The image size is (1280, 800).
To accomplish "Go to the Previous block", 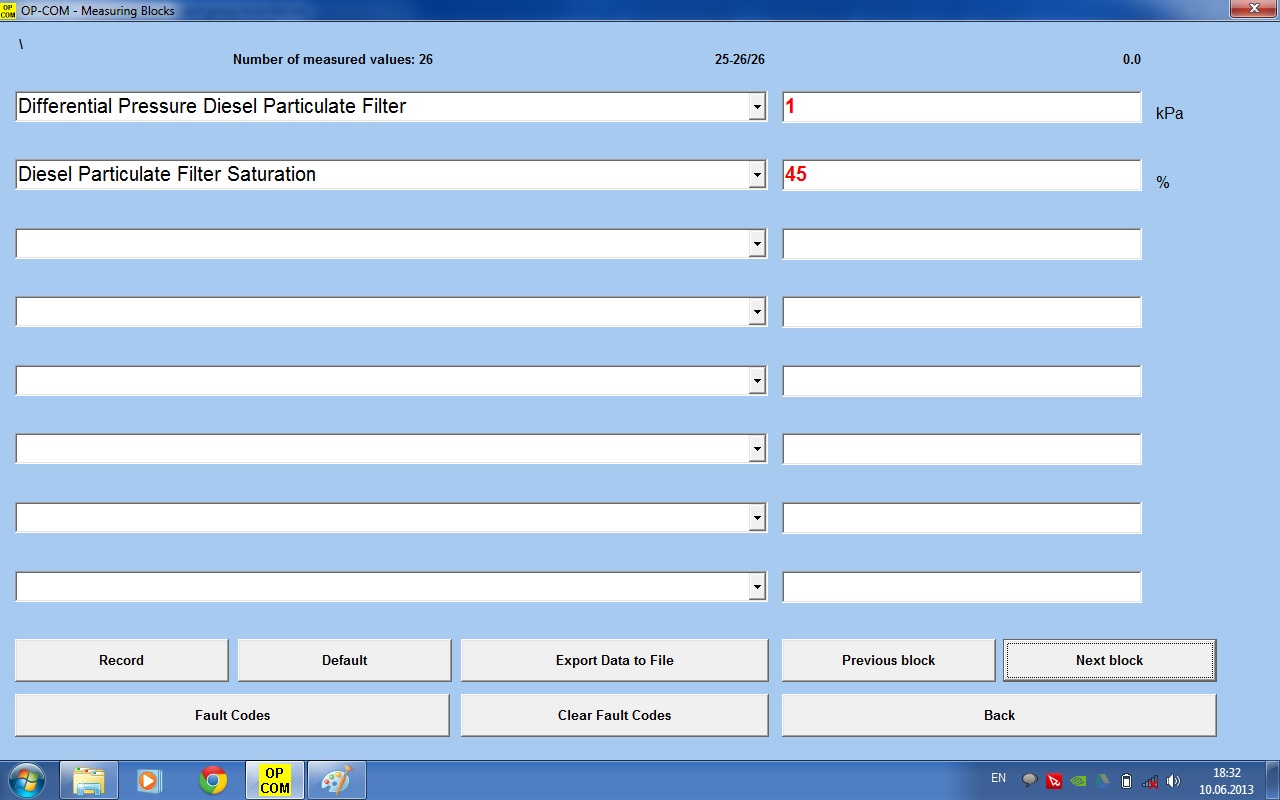I will point(888,660).
